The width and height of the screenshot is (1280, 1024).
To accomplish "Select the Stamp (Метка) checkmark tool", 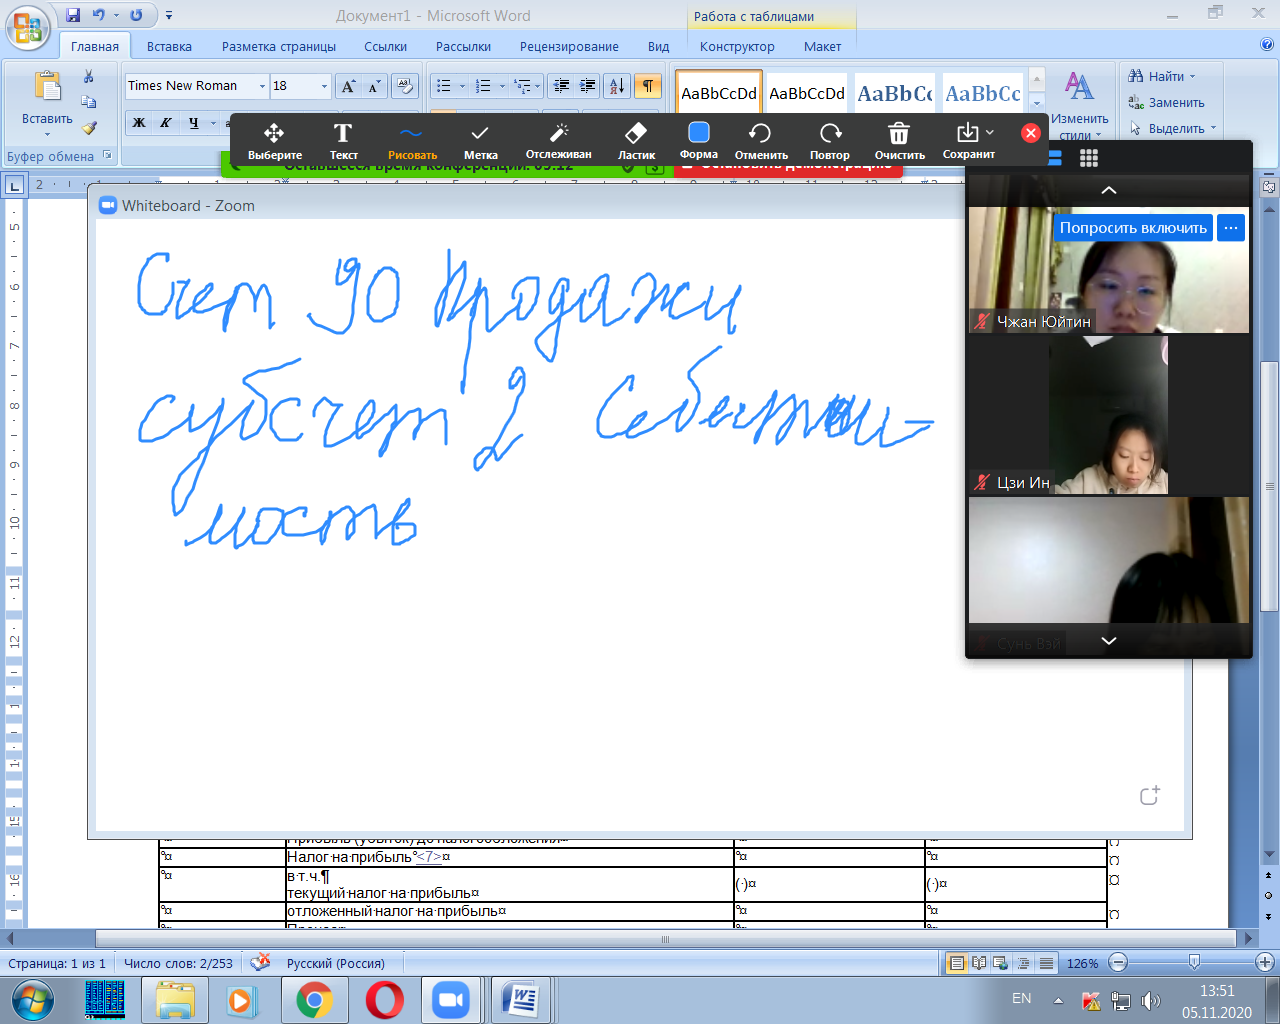I will tap(480, 140).
